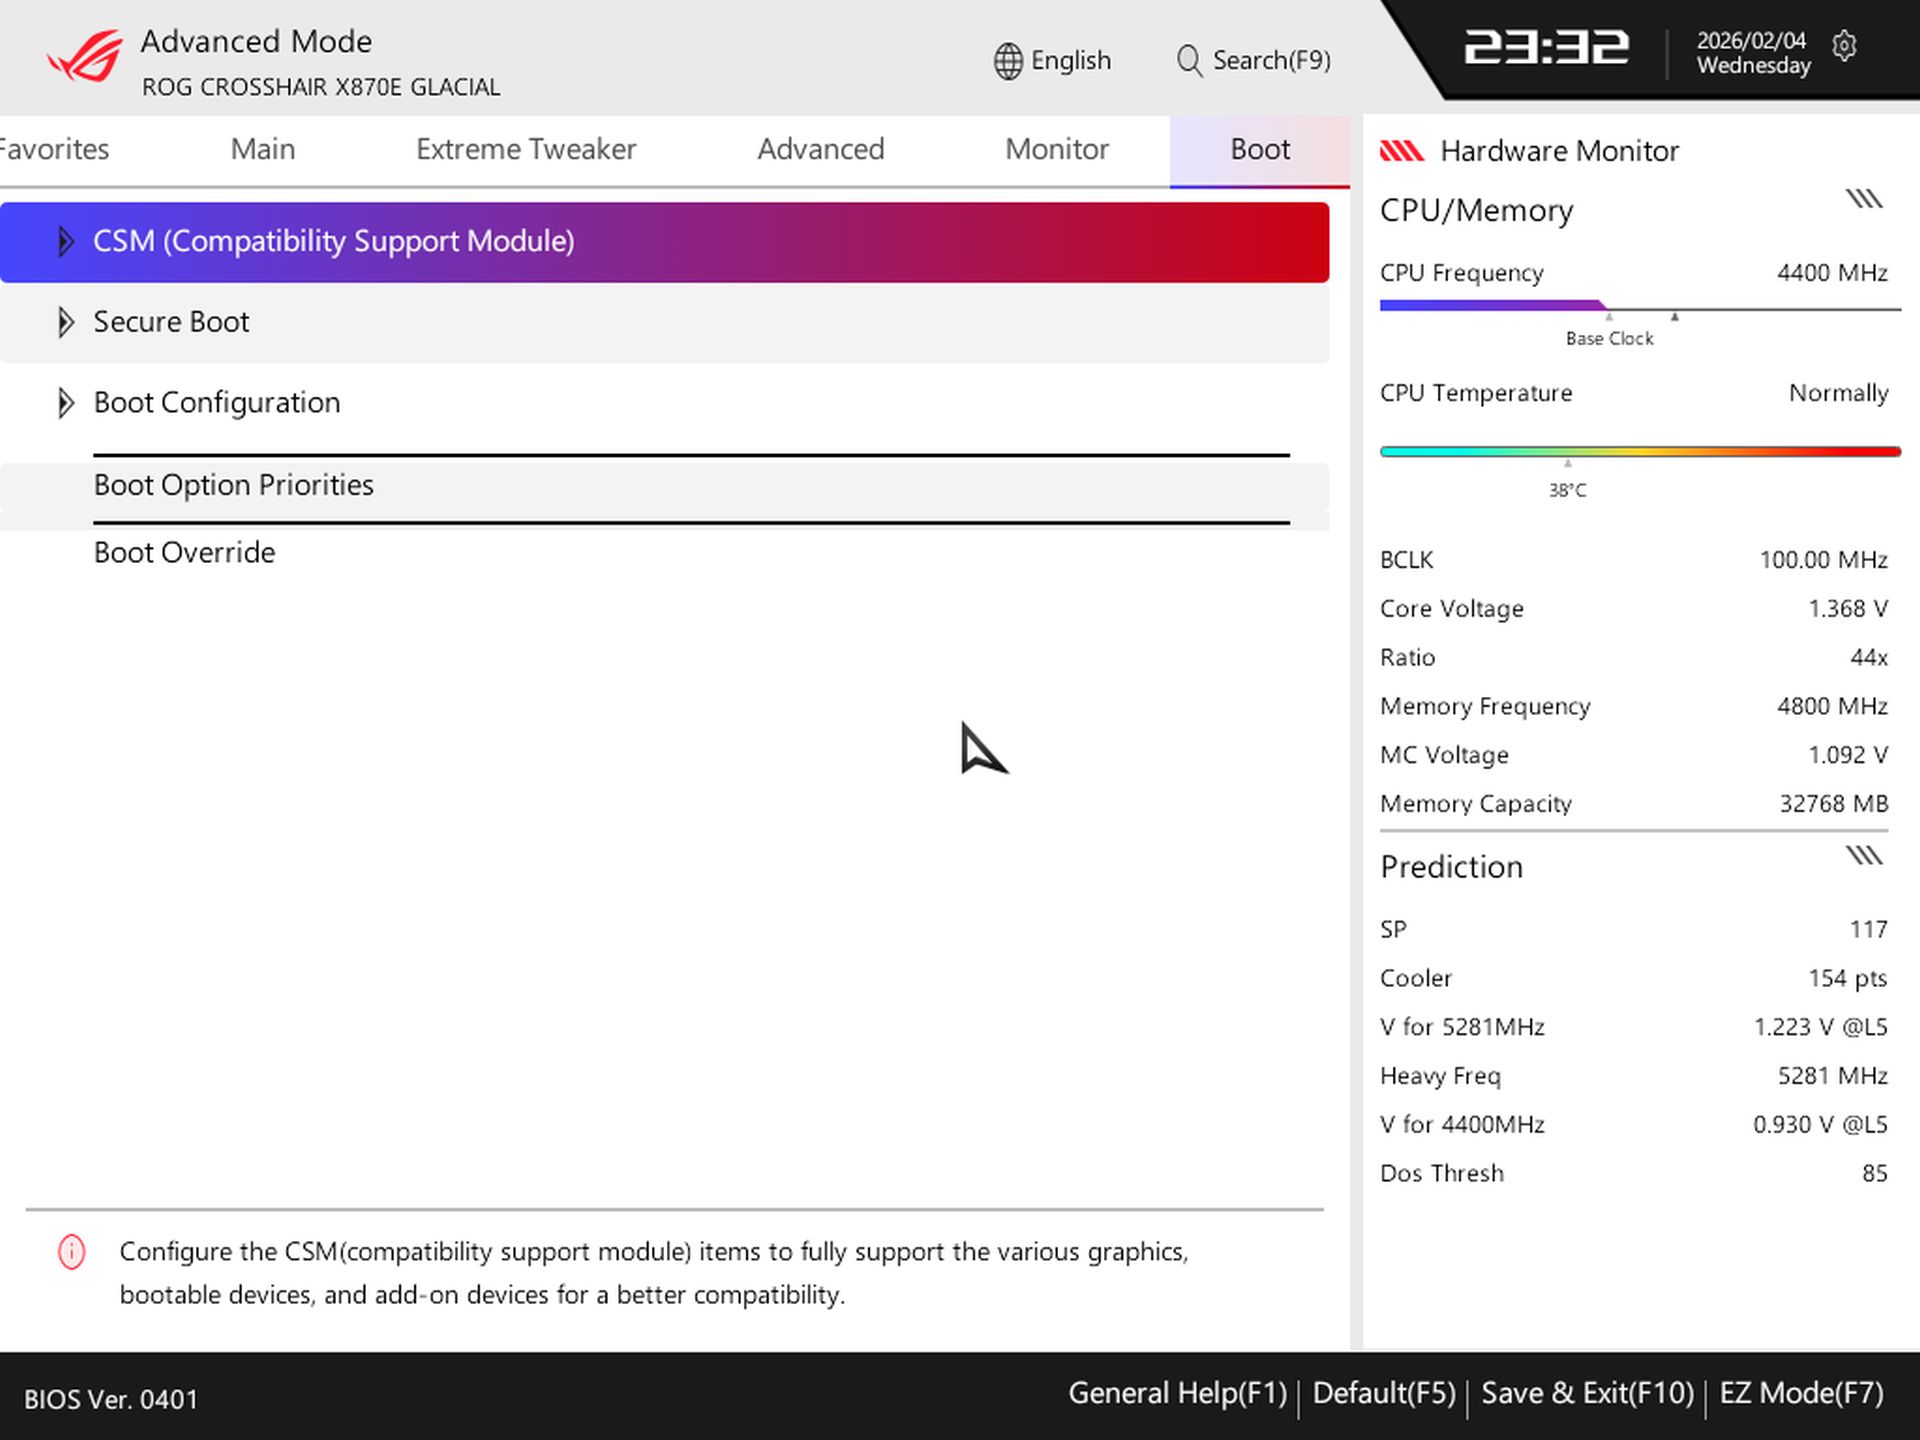Switch to the Monitor tab

tap(1056, 149)
